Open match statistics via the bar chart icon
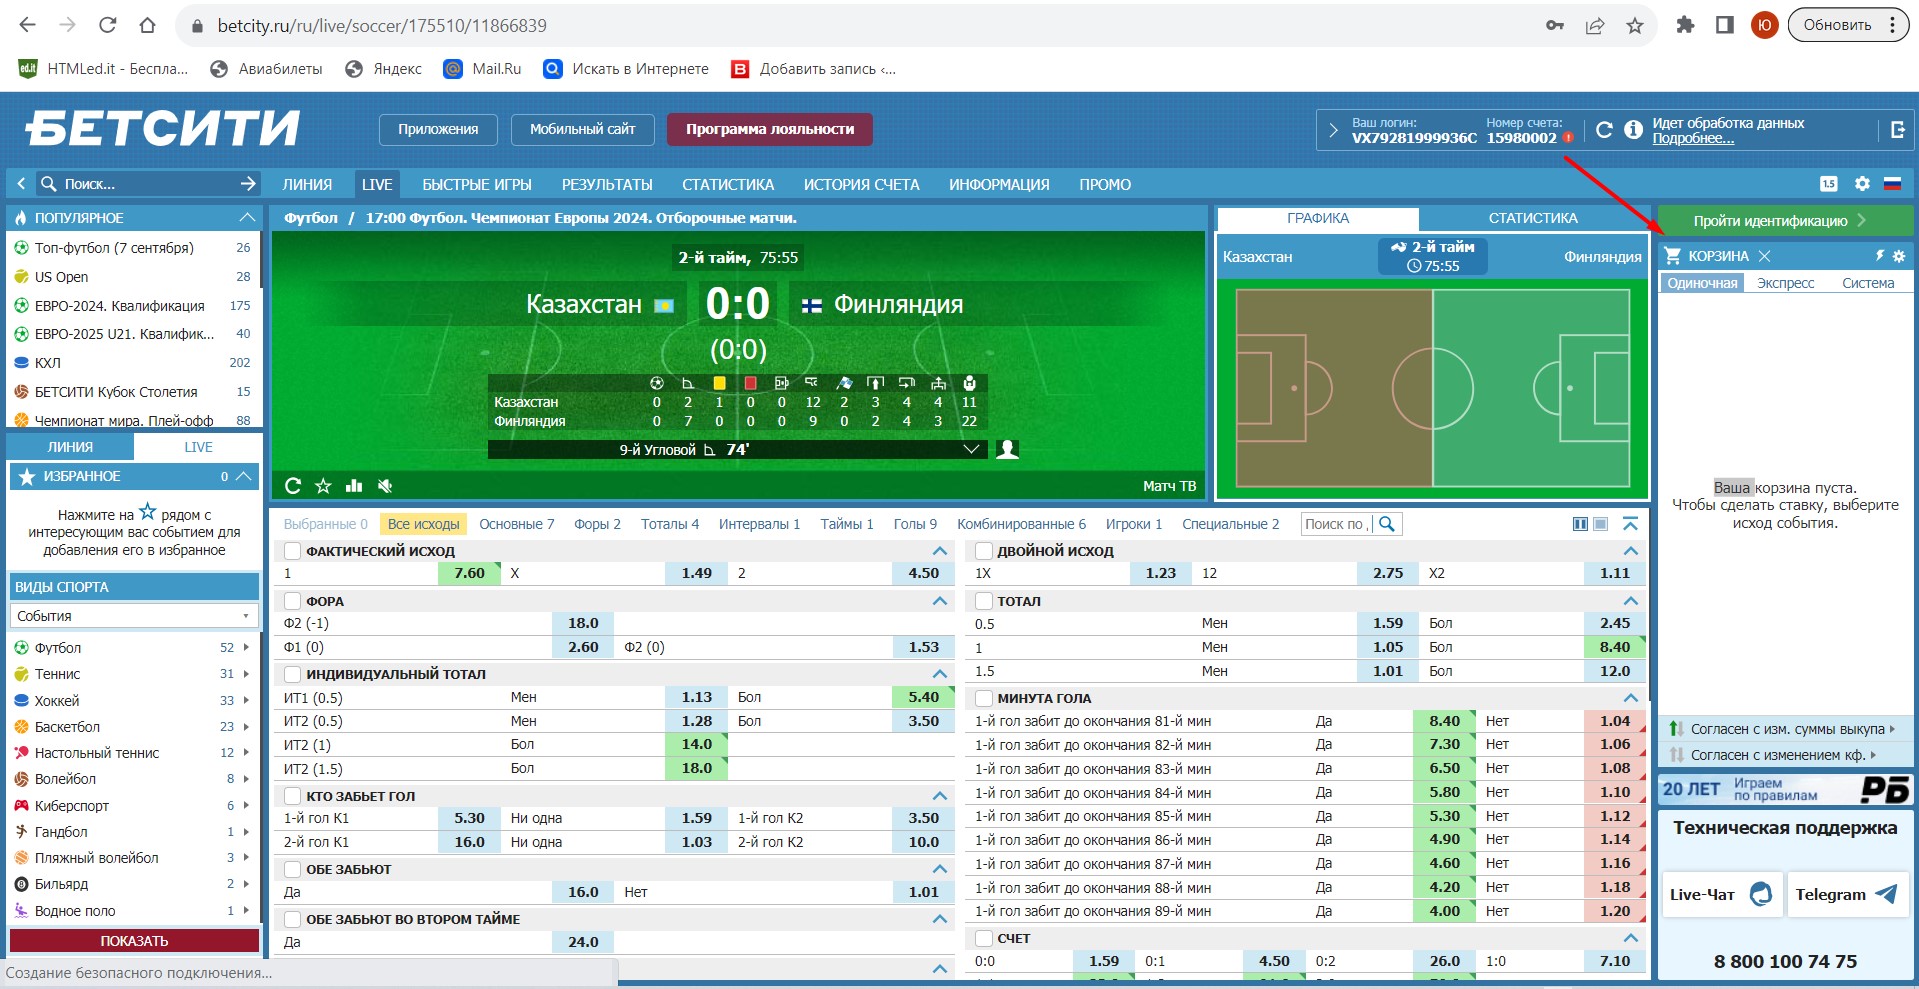 [354, 486]
